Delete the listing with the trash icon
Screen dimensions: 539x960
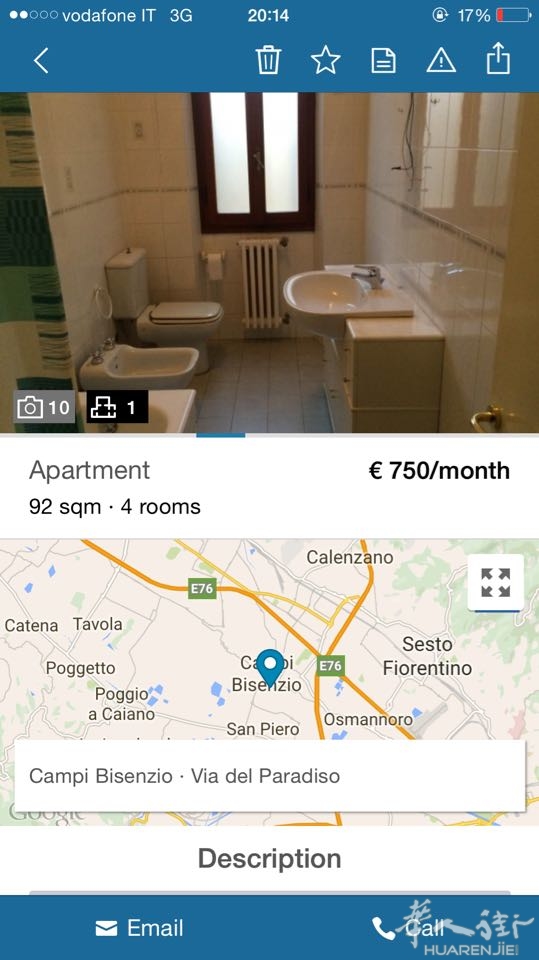pos(268,60)
